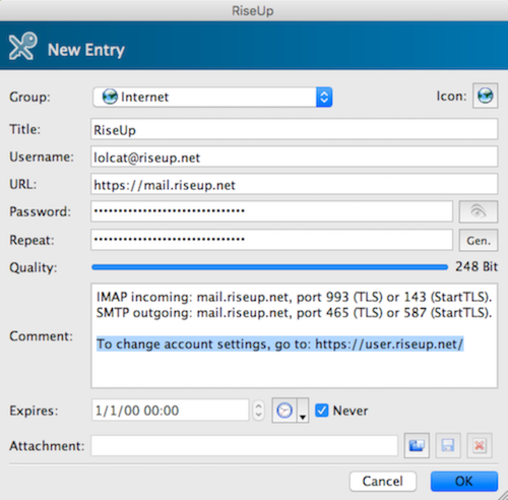Click the Gen. password generator button
508x500 pixels.
point(478,240)
